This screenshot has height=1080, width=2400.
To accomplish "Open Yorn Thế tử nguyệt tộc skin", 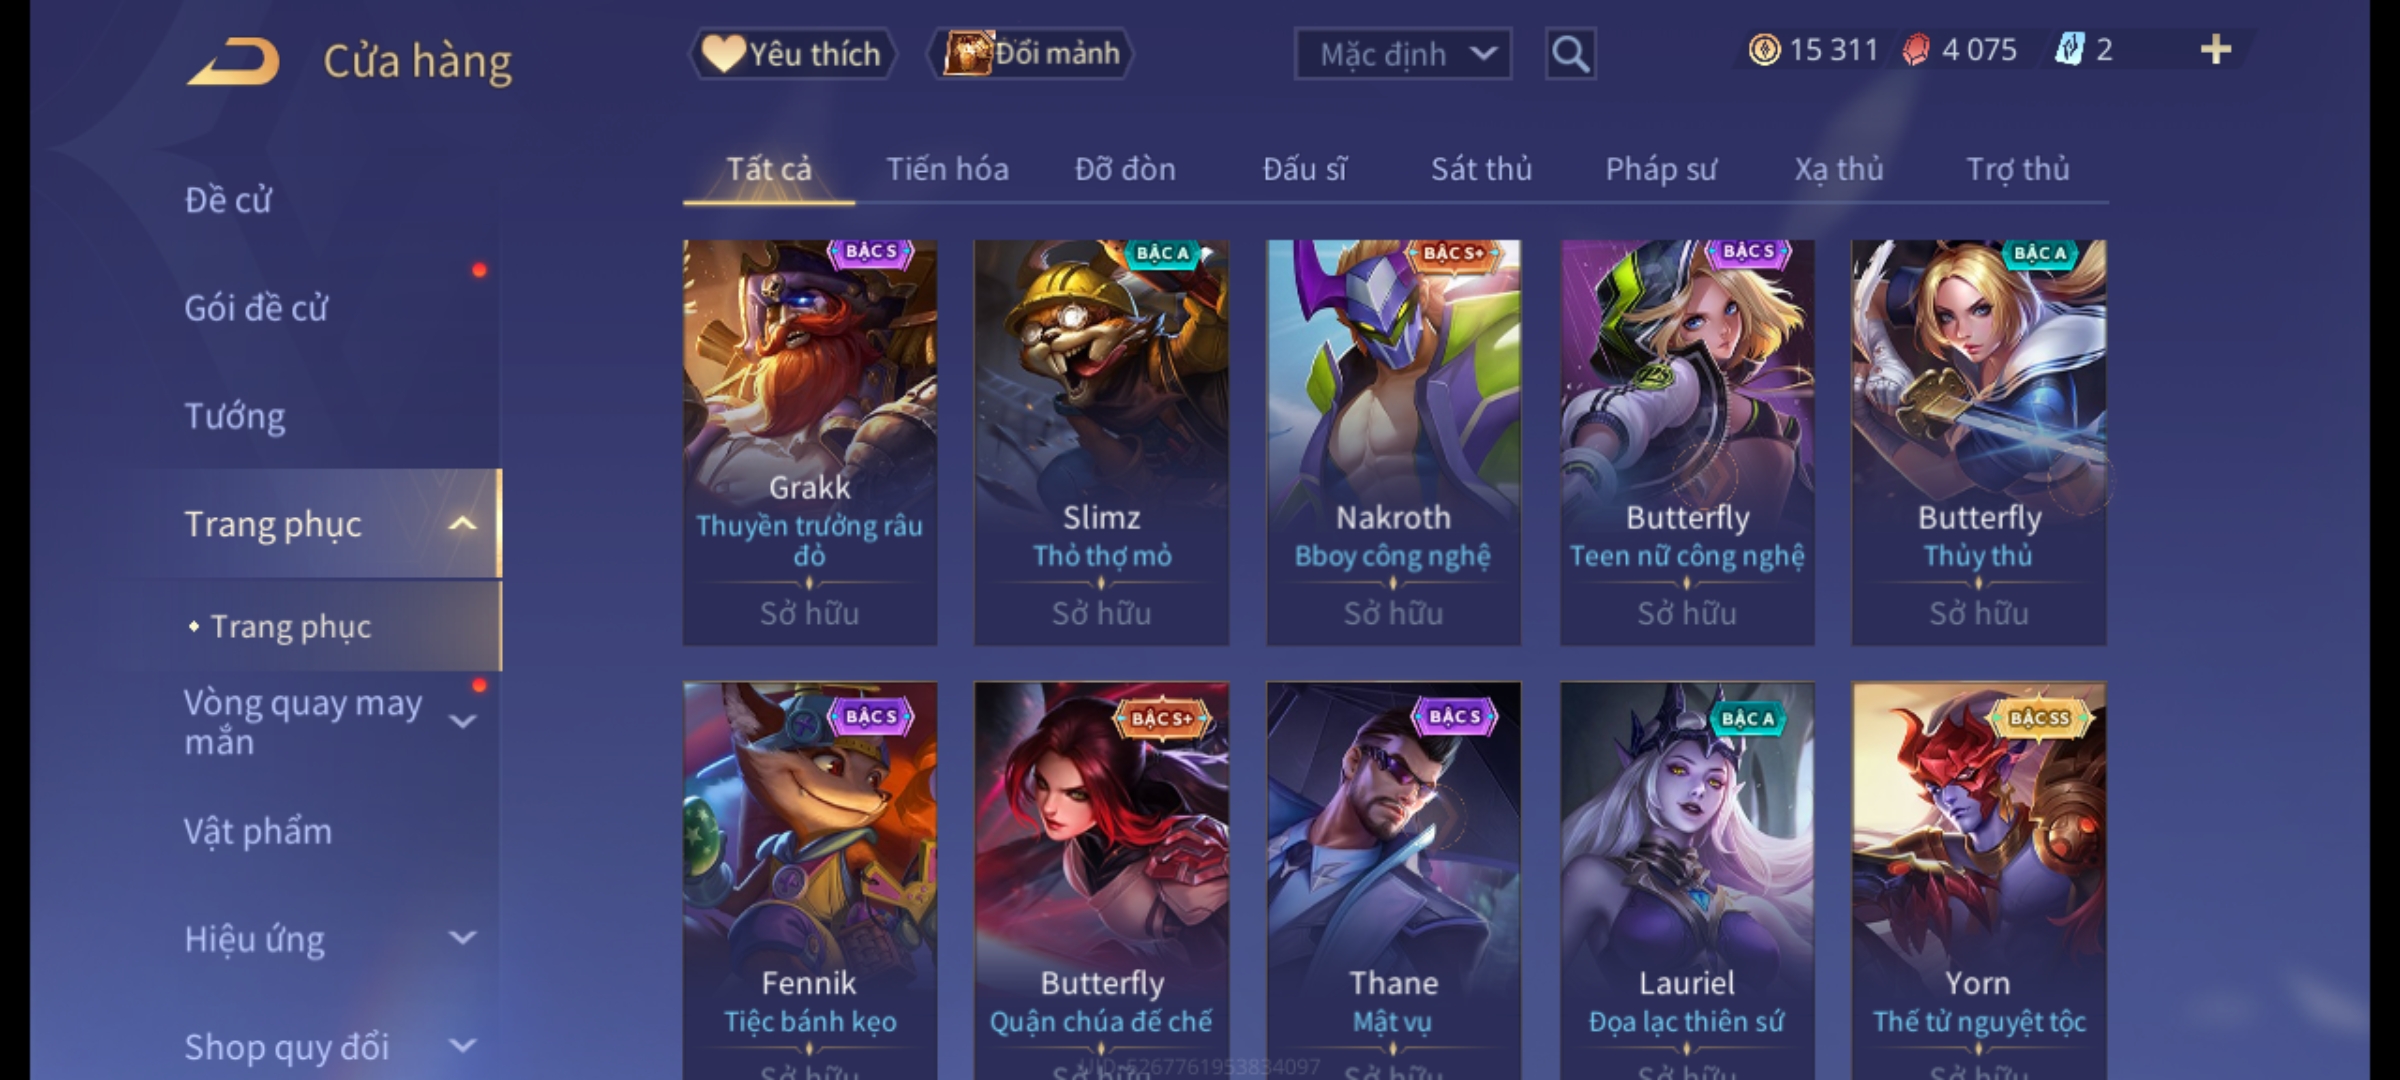I will tap(1978, 880).
